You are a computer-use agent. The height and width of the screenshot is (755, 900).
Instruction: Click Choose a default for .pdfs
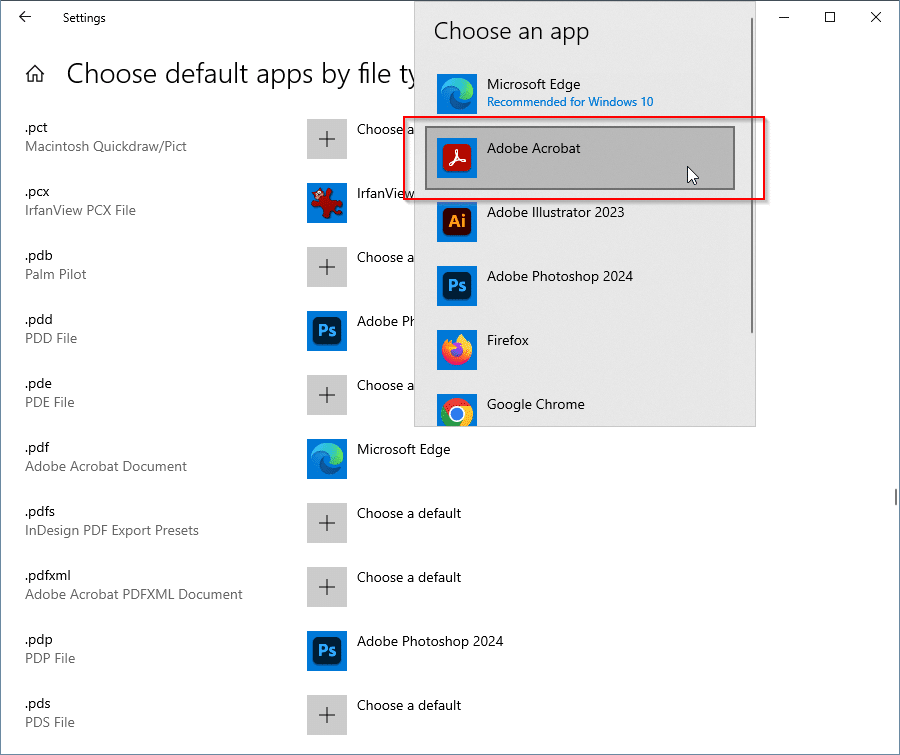click(x=409, y=513)
